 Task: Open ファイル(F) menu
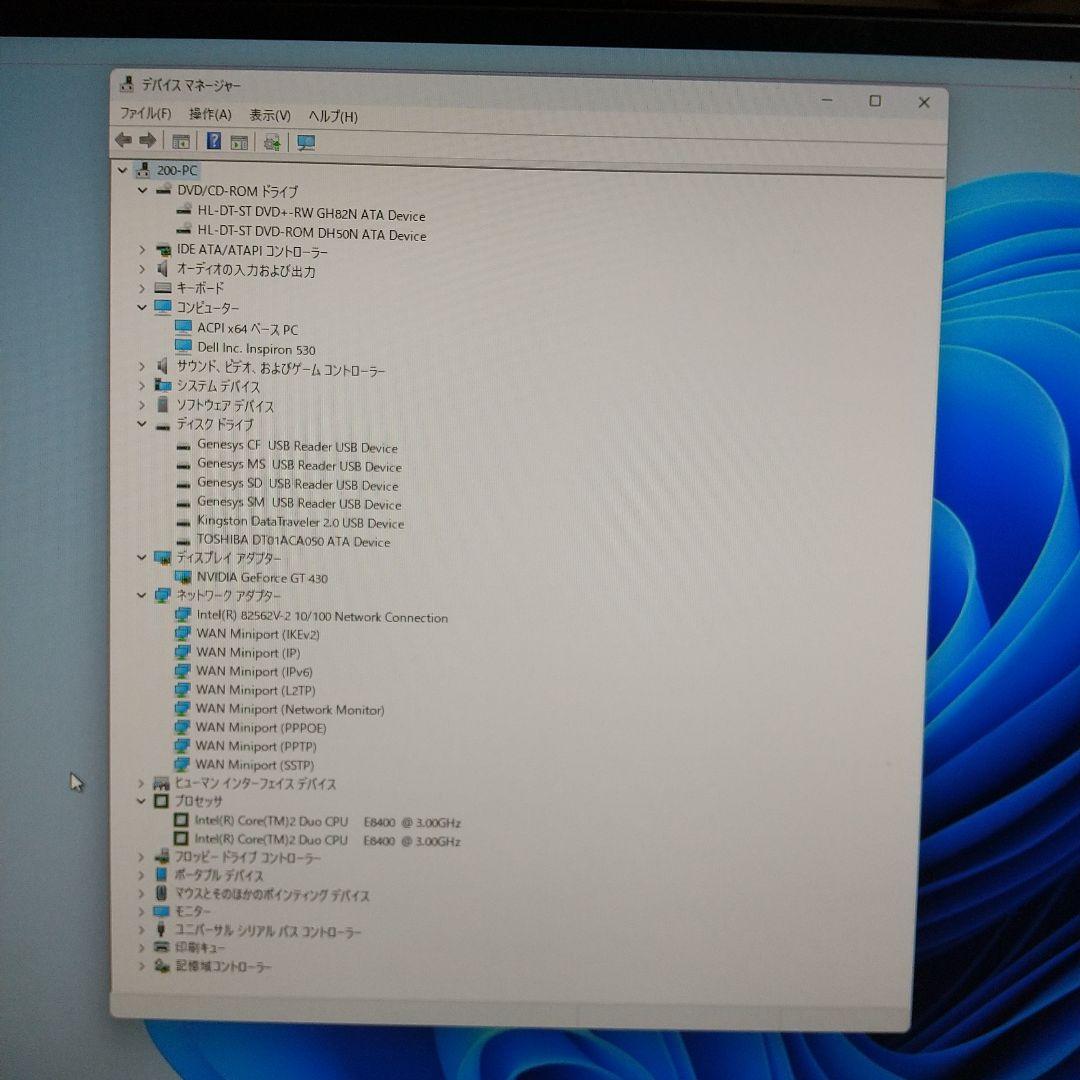[x=145, y=114]
